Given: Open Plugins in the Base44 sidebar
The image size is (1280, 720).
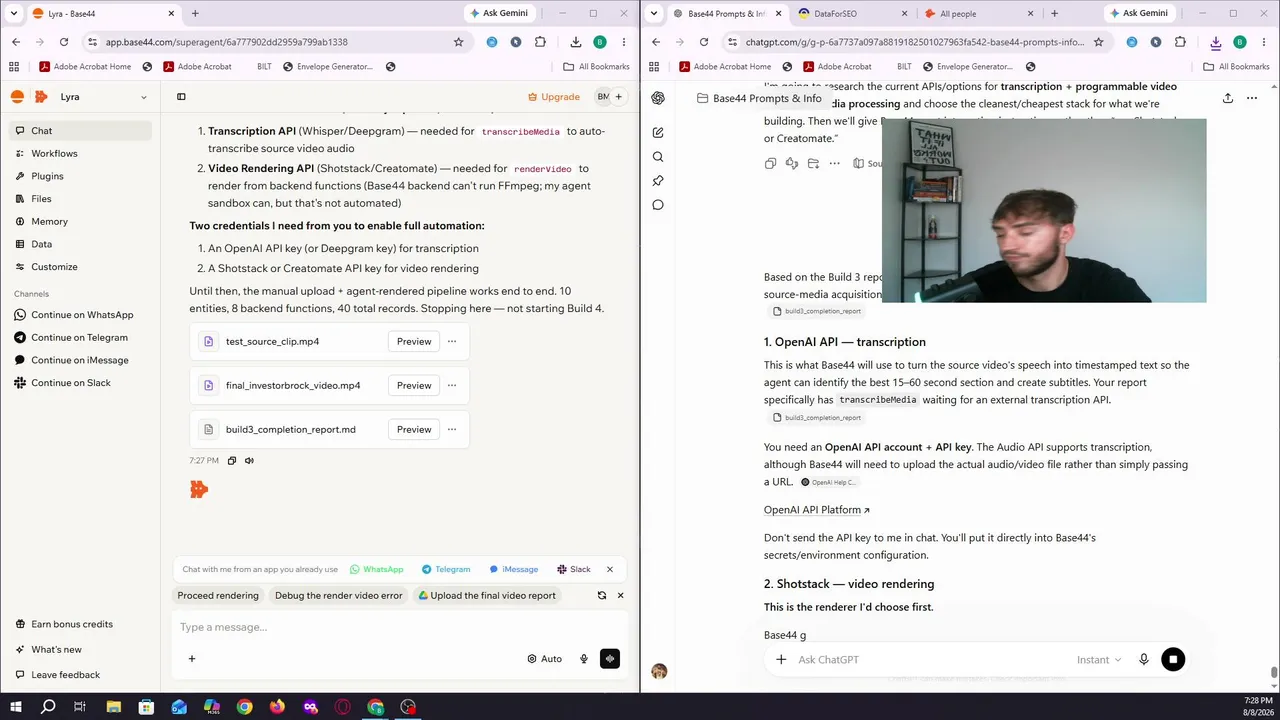Looking at the screenshot, I should [x=80, y=176].
